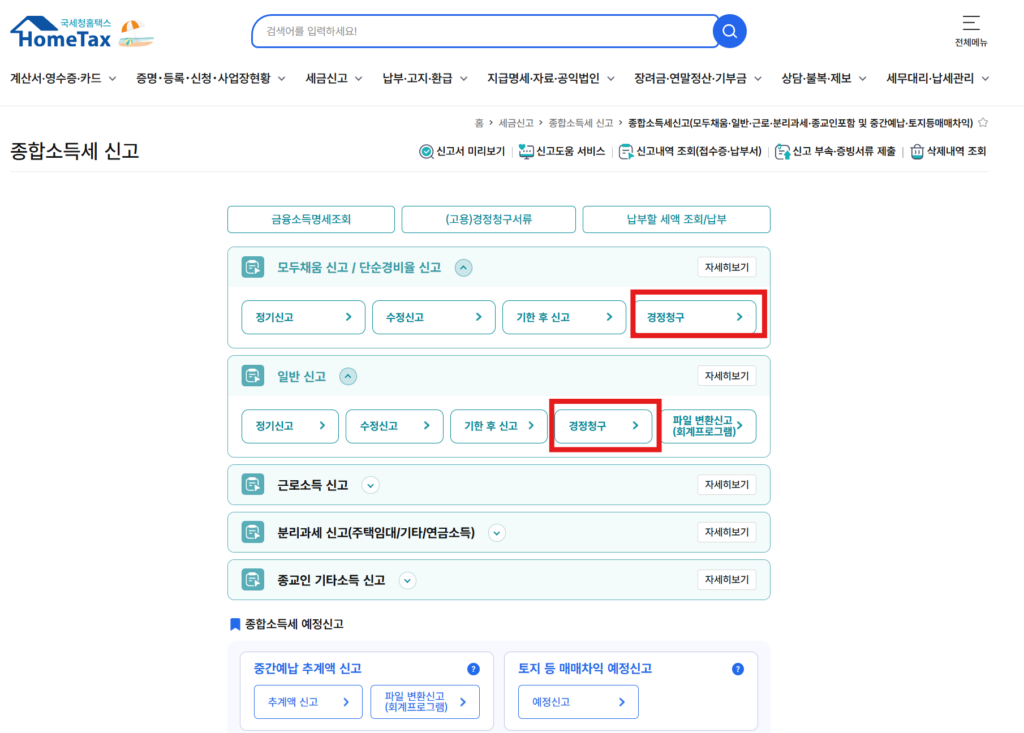Click the blue search magnifier button

pyautogui.click(x=729, y=31)
